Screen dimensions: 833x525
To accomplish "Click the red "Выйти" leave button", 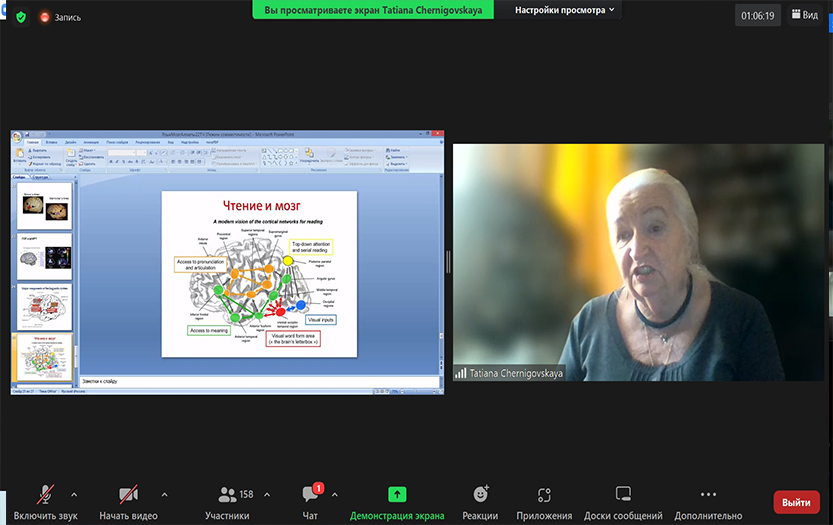I will (796, 502).
